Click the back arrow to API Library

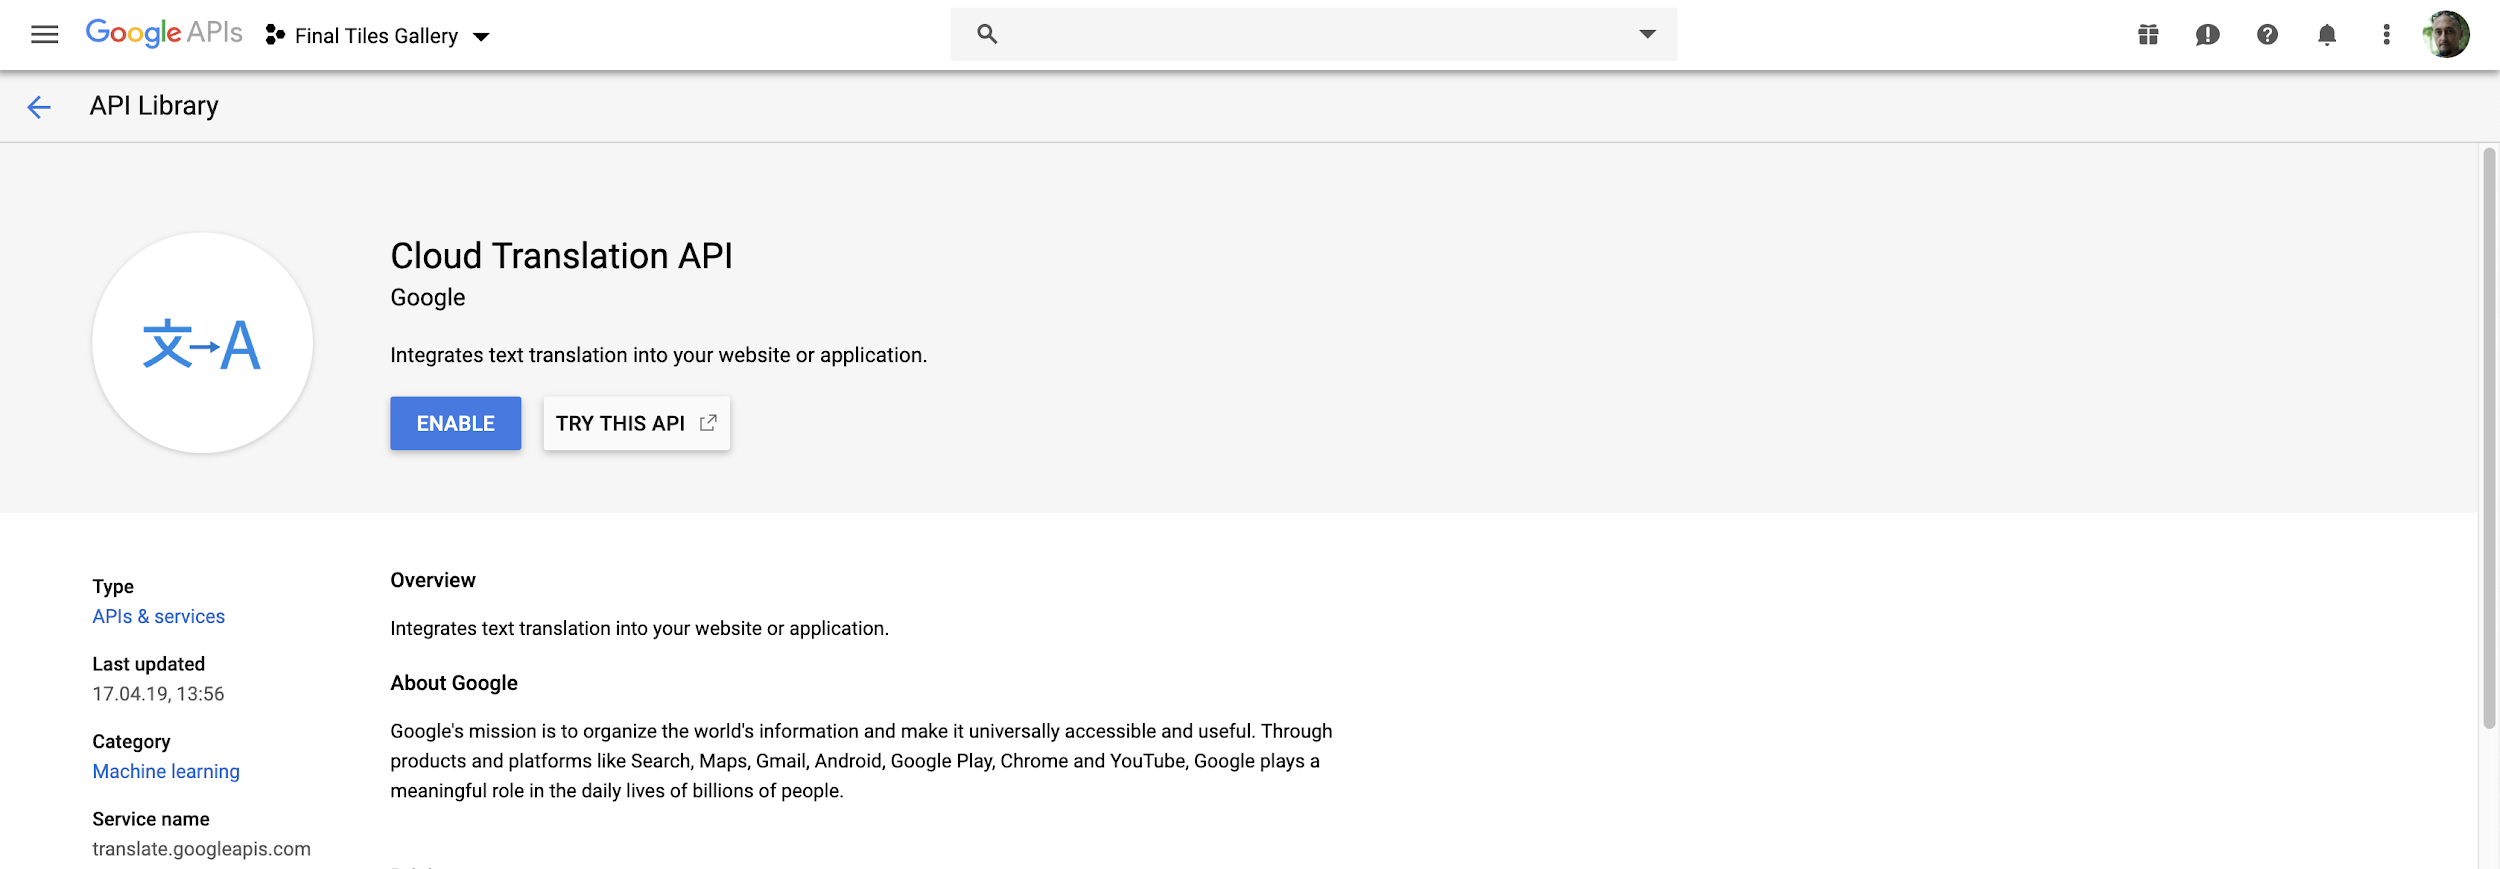click(39, 107)
